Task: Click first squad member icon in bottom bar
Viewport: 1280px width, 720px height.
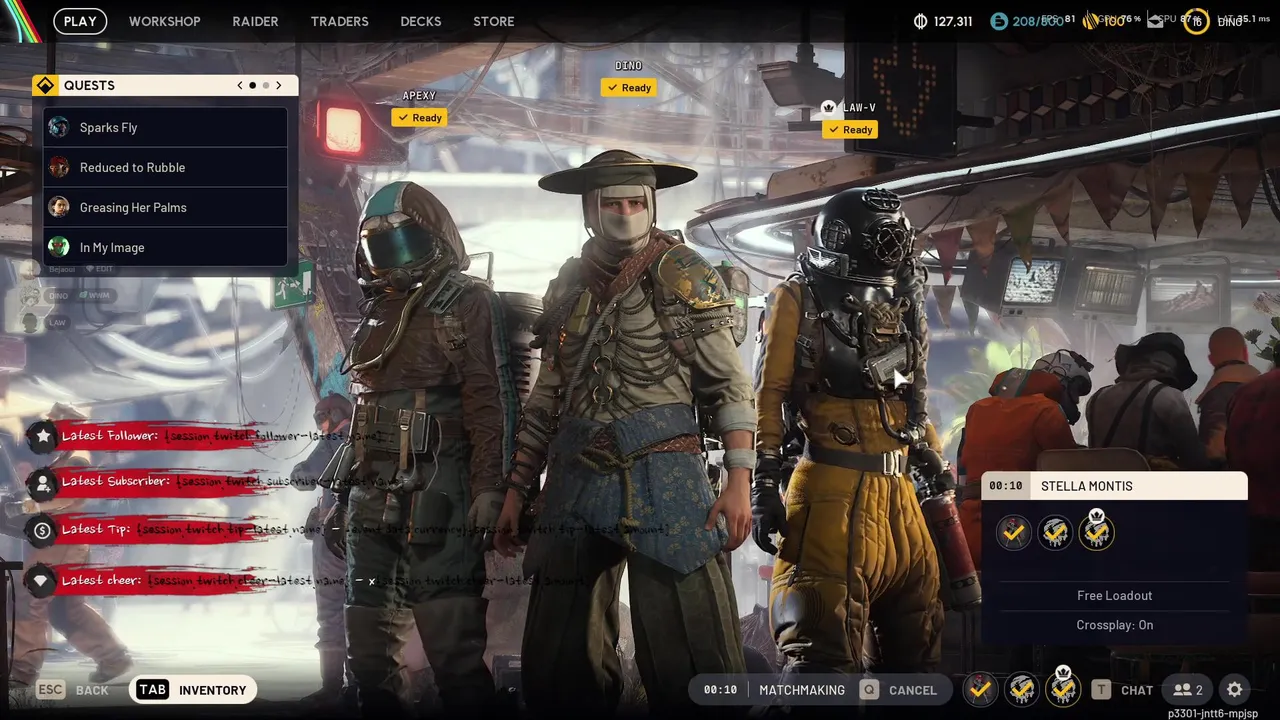Action: coord(981,689)
